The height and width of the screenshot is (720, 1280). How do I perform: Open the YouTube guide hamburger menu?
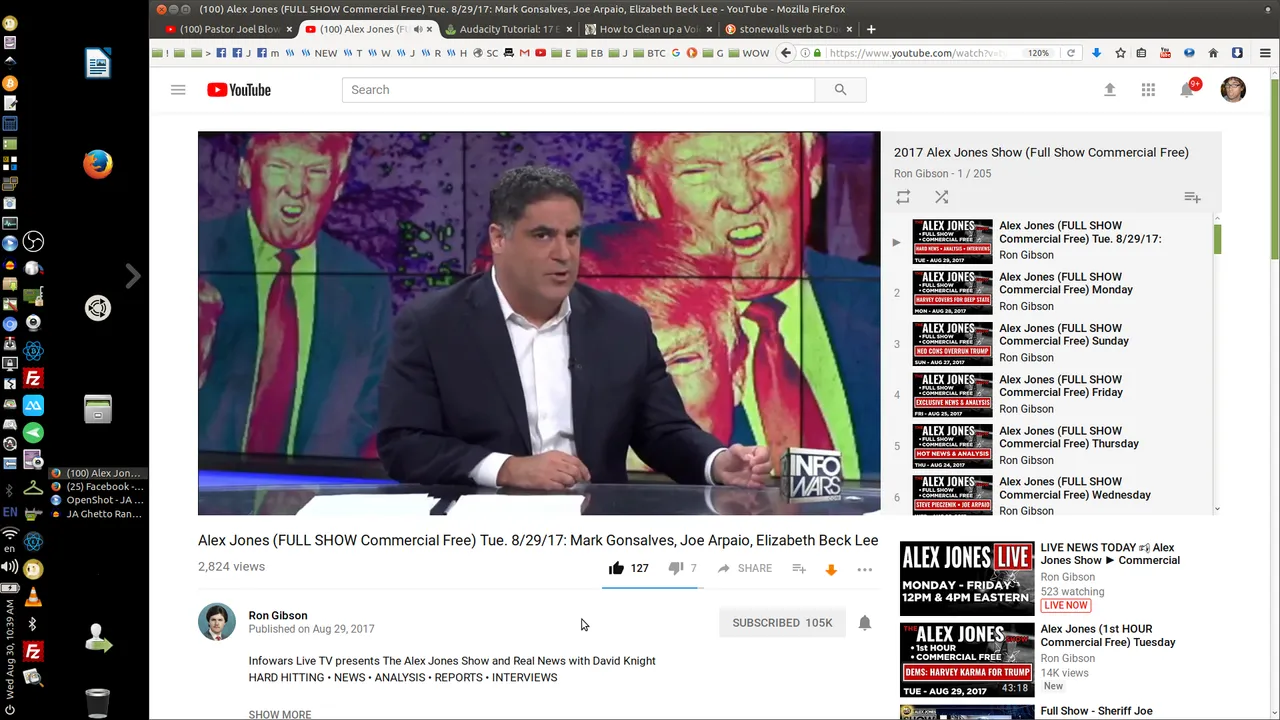(x=178, y=90)
